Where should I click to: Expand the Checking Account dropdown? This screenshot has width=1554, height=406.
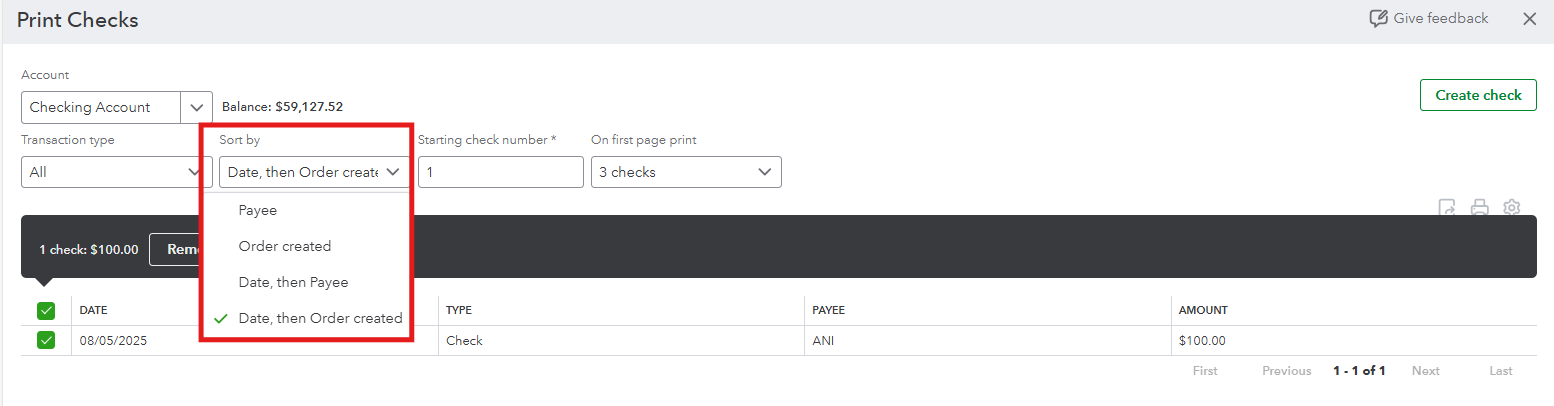[196, 107]
